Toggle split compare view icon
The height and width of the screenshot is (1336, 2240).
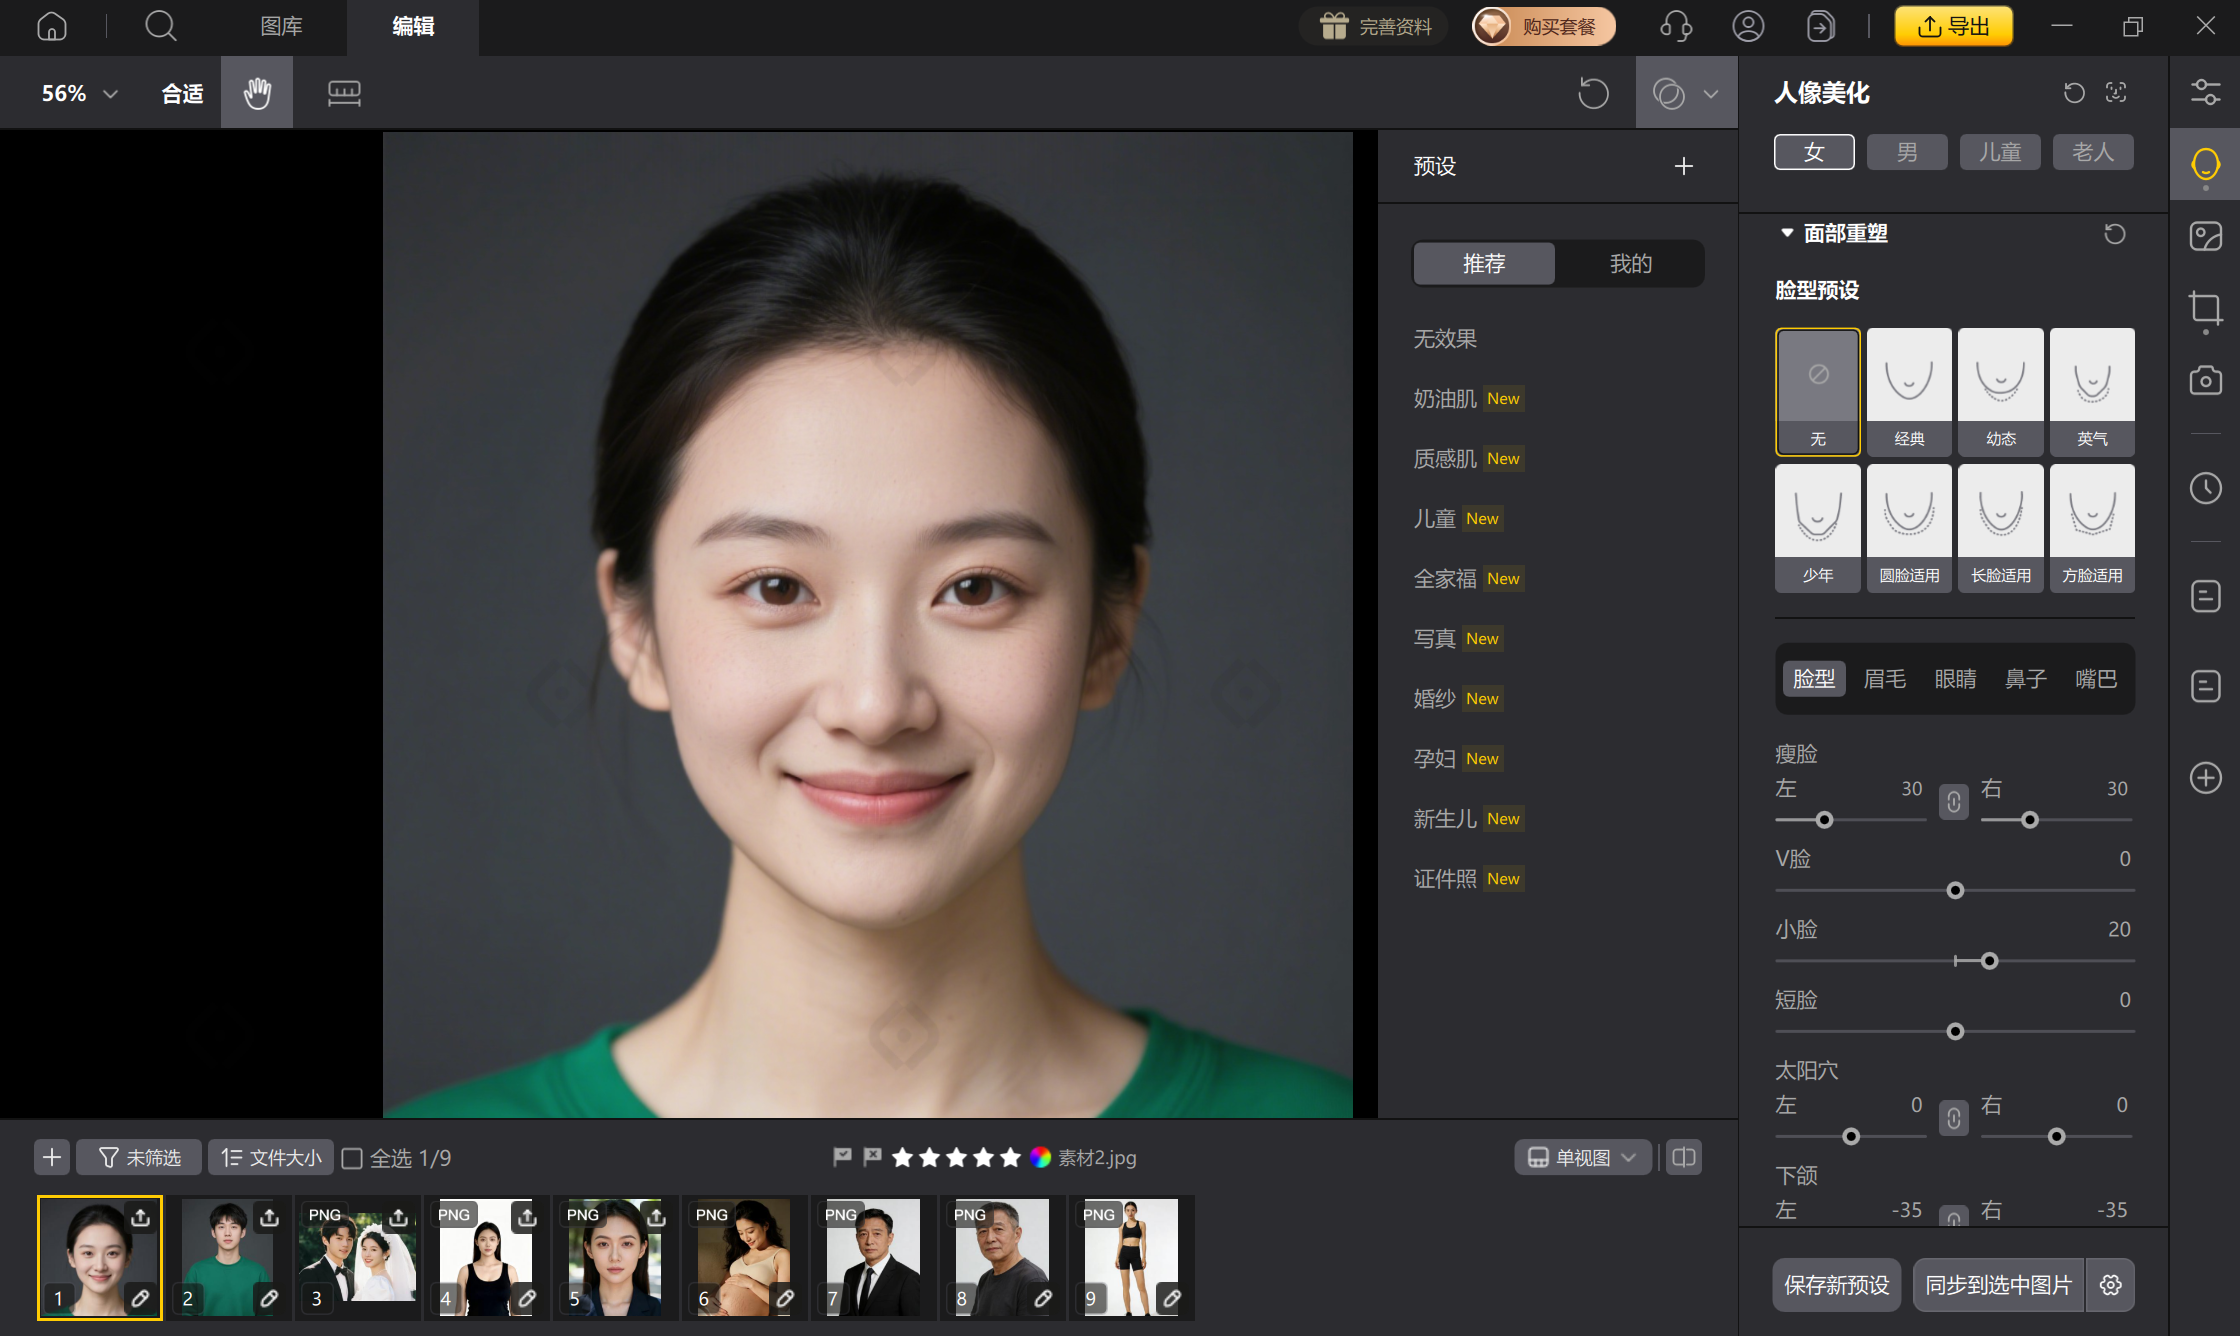coord(1684,1158)
